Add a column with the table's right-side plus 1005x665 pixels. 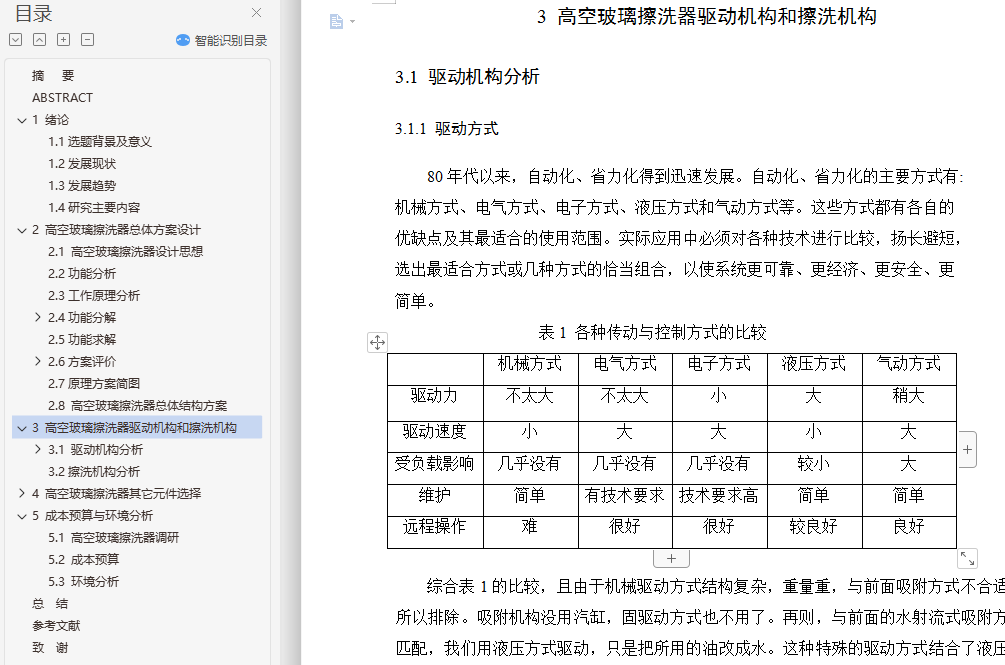[967, 450]
